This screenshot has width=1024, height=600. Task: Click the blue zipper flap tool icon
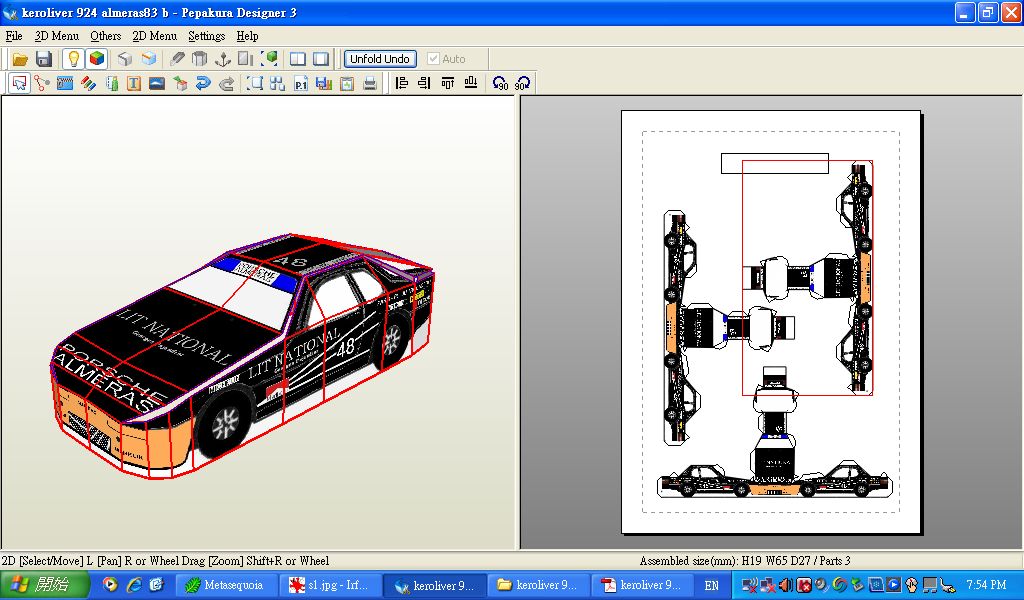(x=65, y=84)
